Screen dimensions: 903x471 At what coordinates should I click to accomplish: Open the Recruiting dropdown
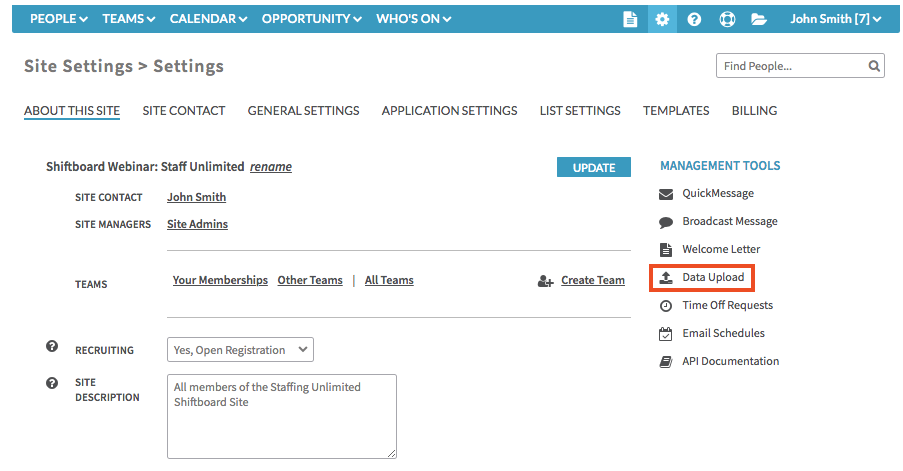click(x=240, y=350)
